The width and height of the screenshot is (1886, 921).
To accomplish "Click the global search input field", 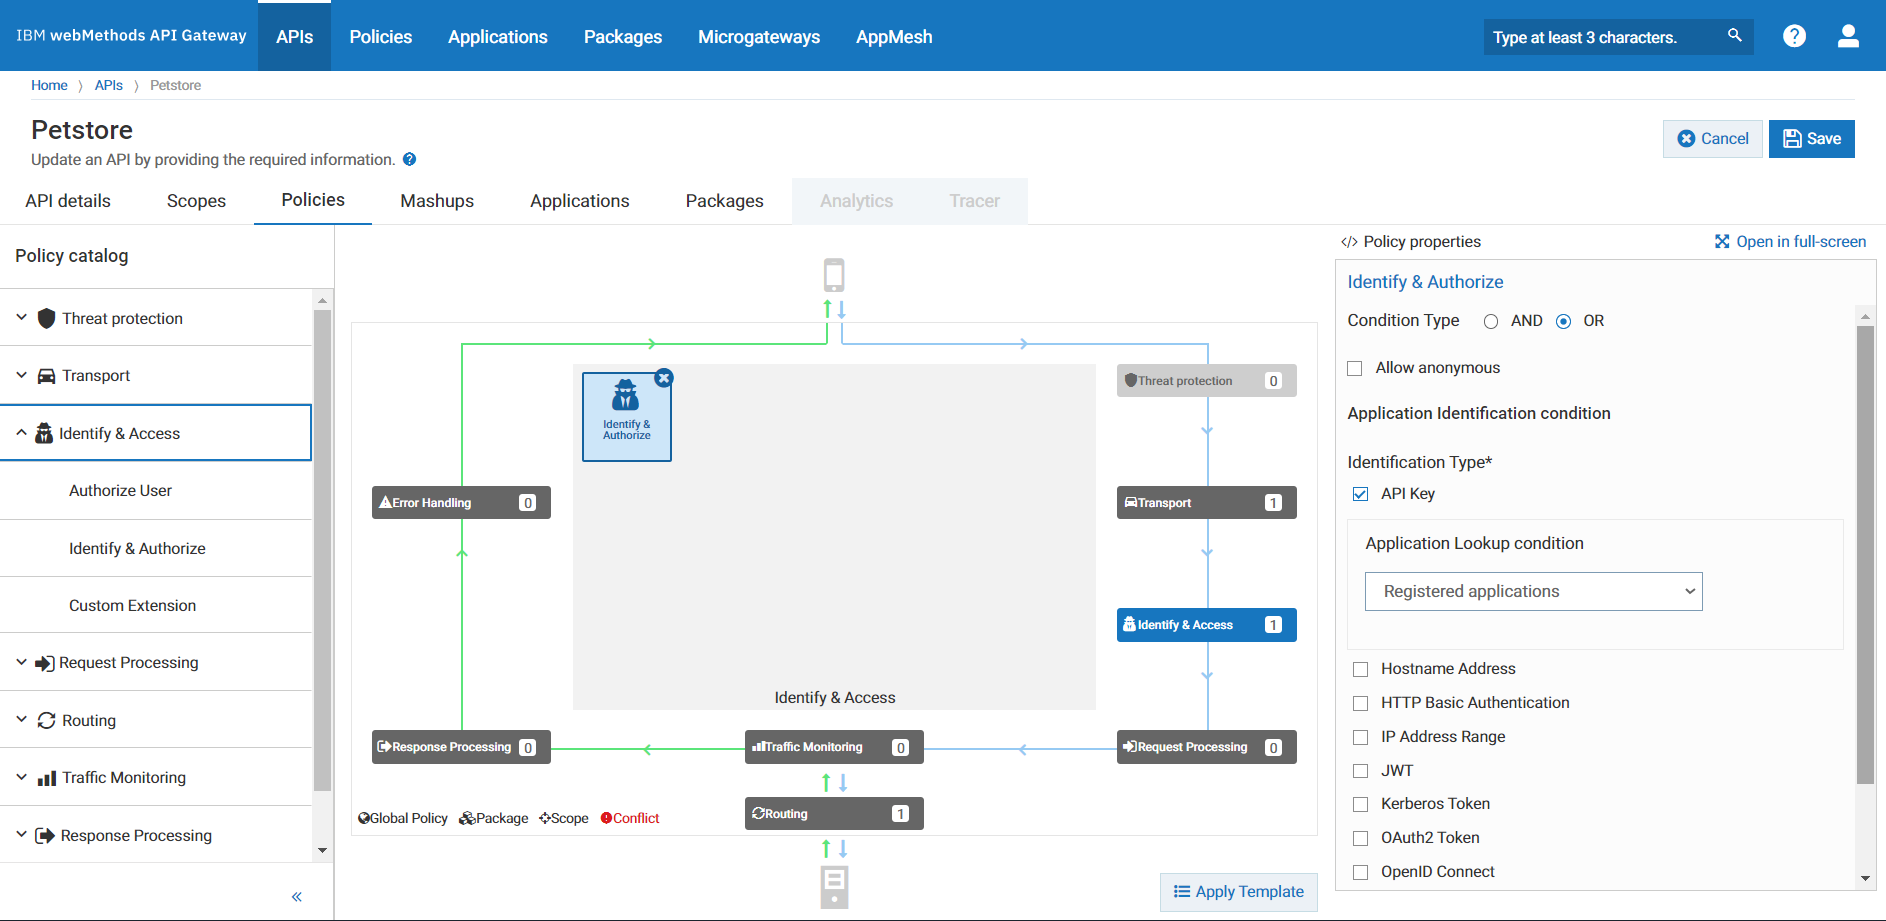I will point(1605,37).
